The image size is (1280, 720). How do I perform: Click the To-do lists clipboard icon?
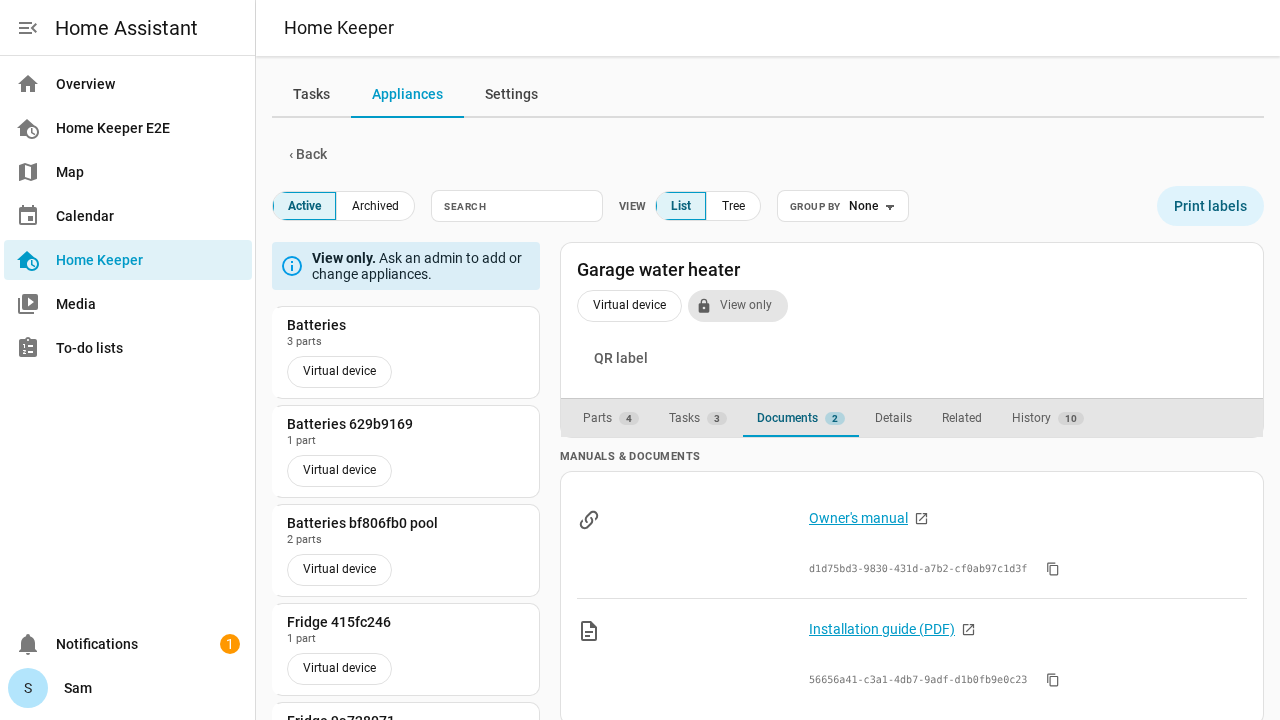click(x=28, y=348)
